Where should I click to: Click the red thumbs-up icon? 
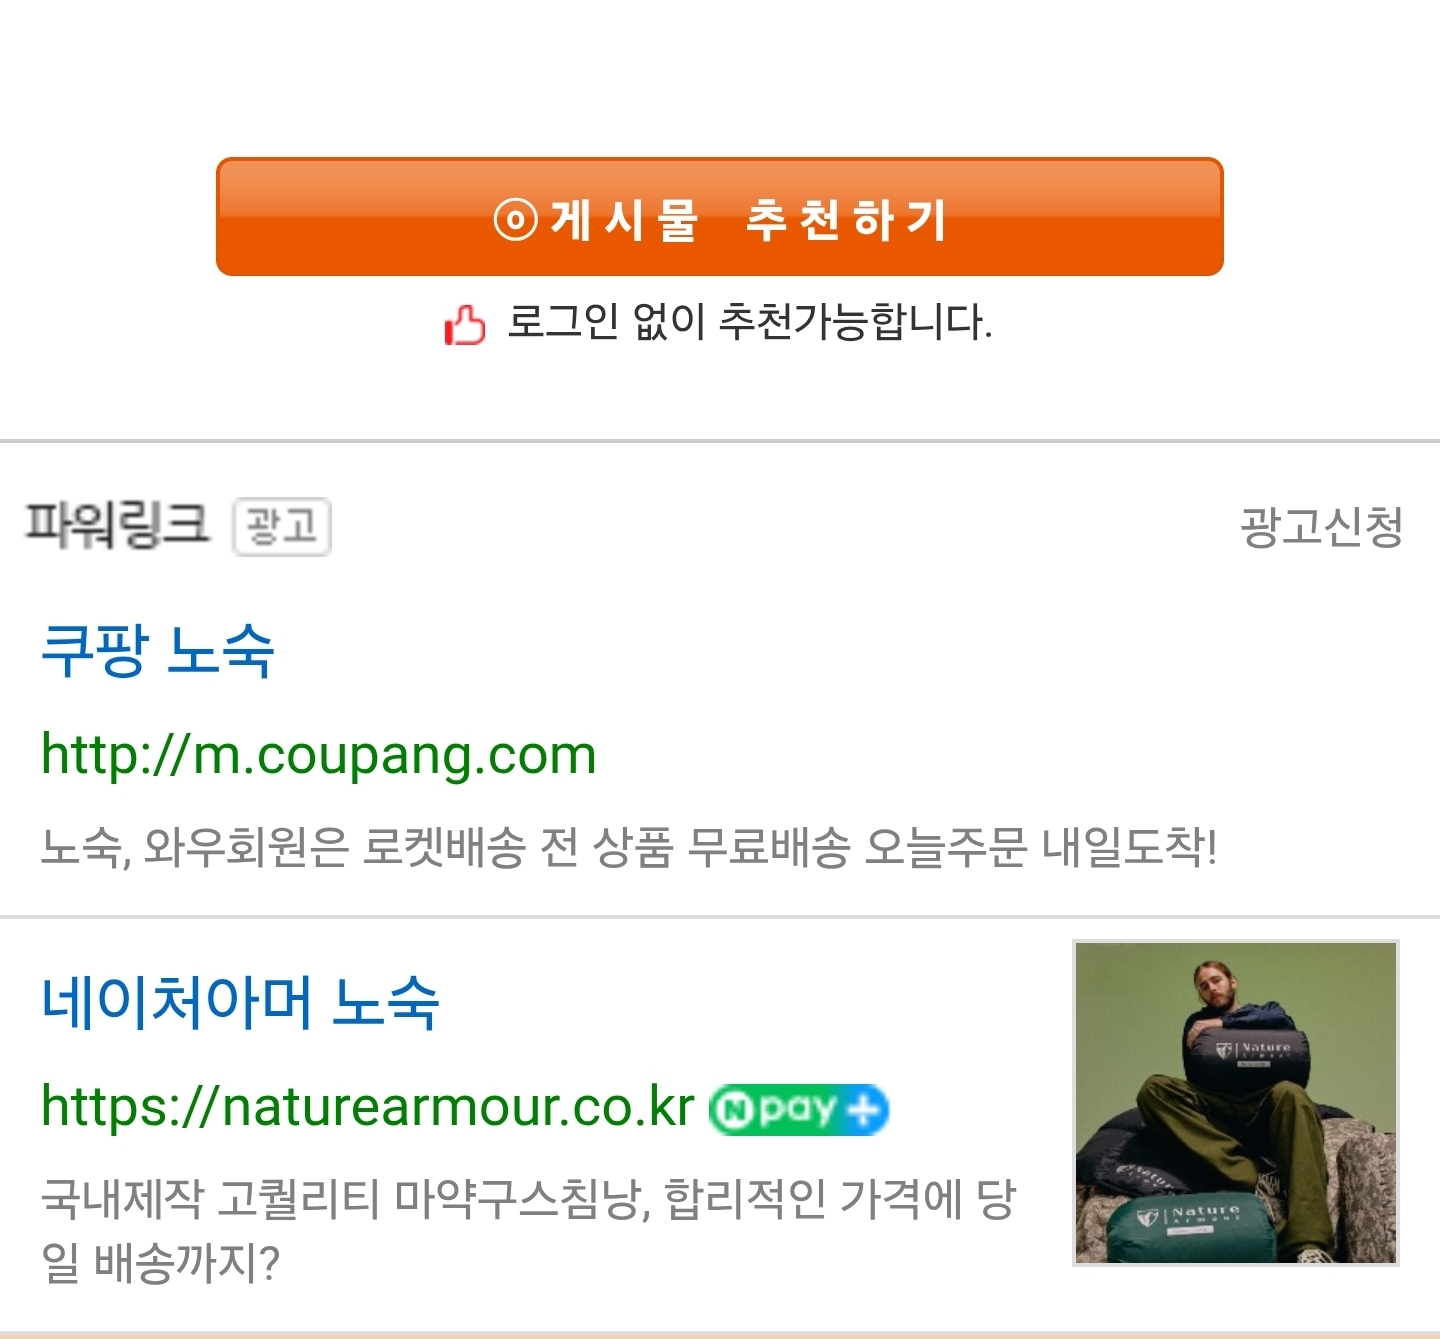tap(465, 325)
